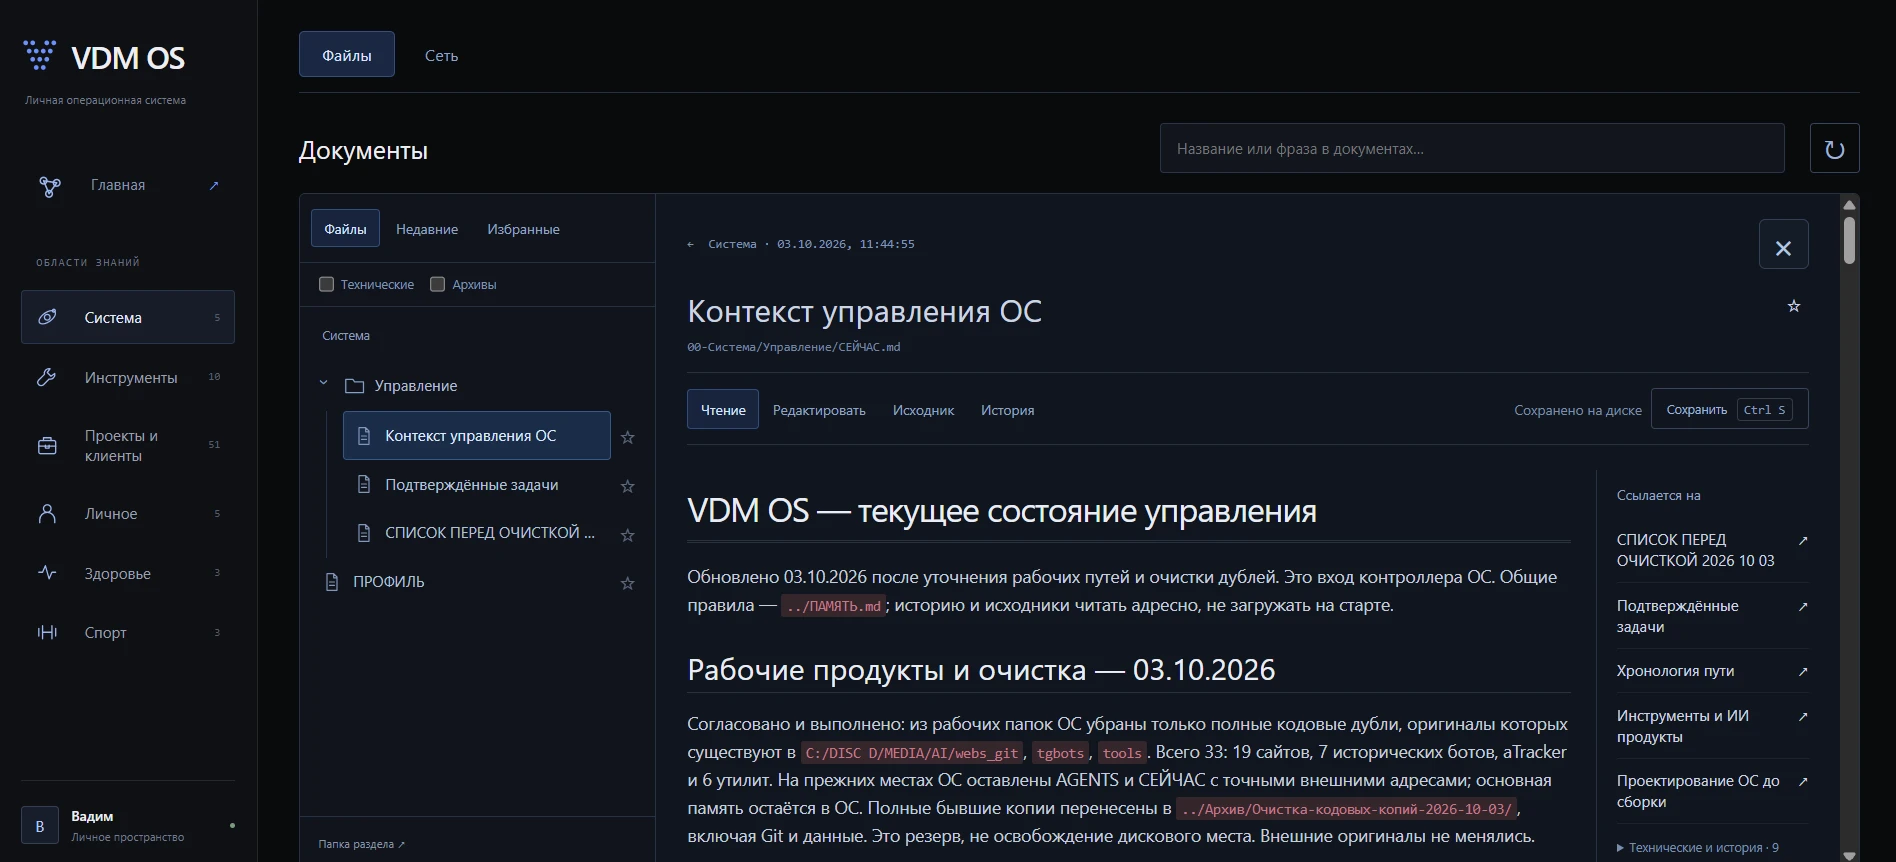Open the Исходник tab

(x=923, y=410)
